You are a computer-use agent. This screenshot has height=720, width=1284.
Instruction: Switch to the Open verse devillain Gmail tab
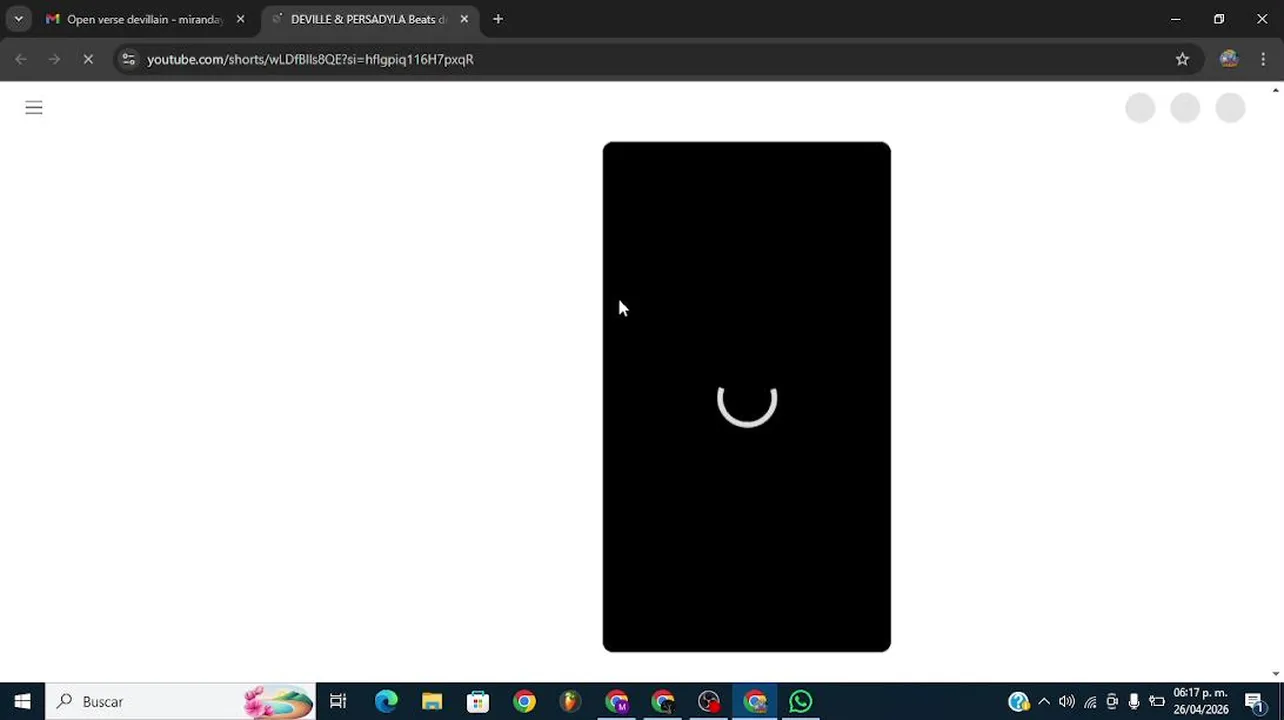145,19
